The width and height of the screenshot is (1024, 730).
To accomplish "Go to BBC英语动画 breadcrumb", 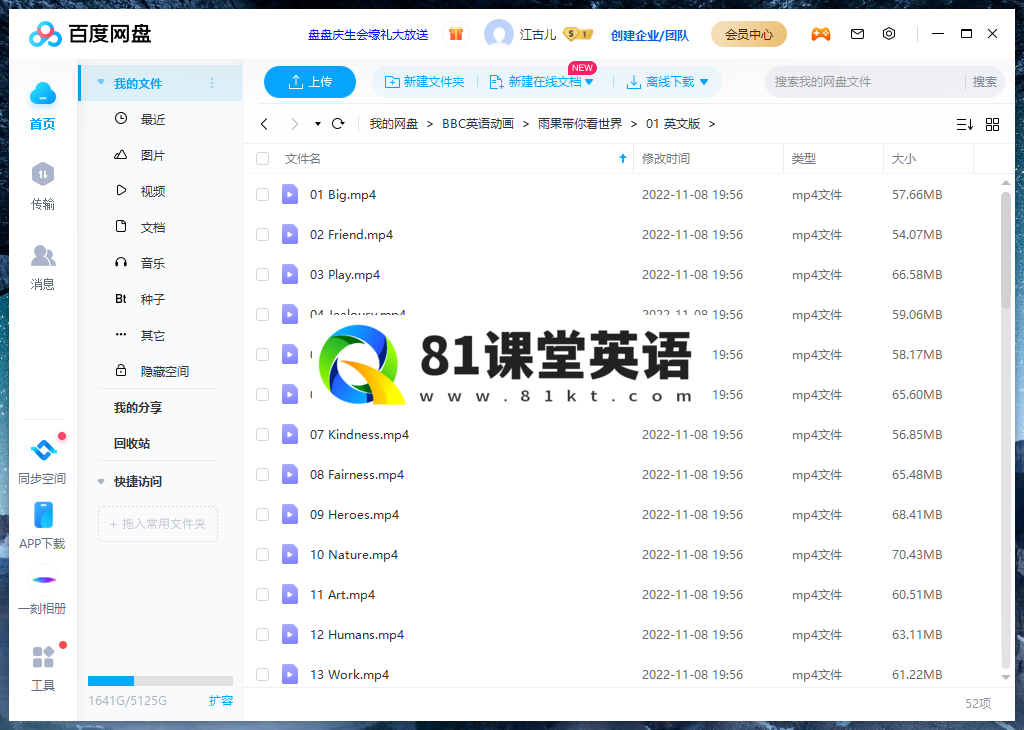I will 477,124.
